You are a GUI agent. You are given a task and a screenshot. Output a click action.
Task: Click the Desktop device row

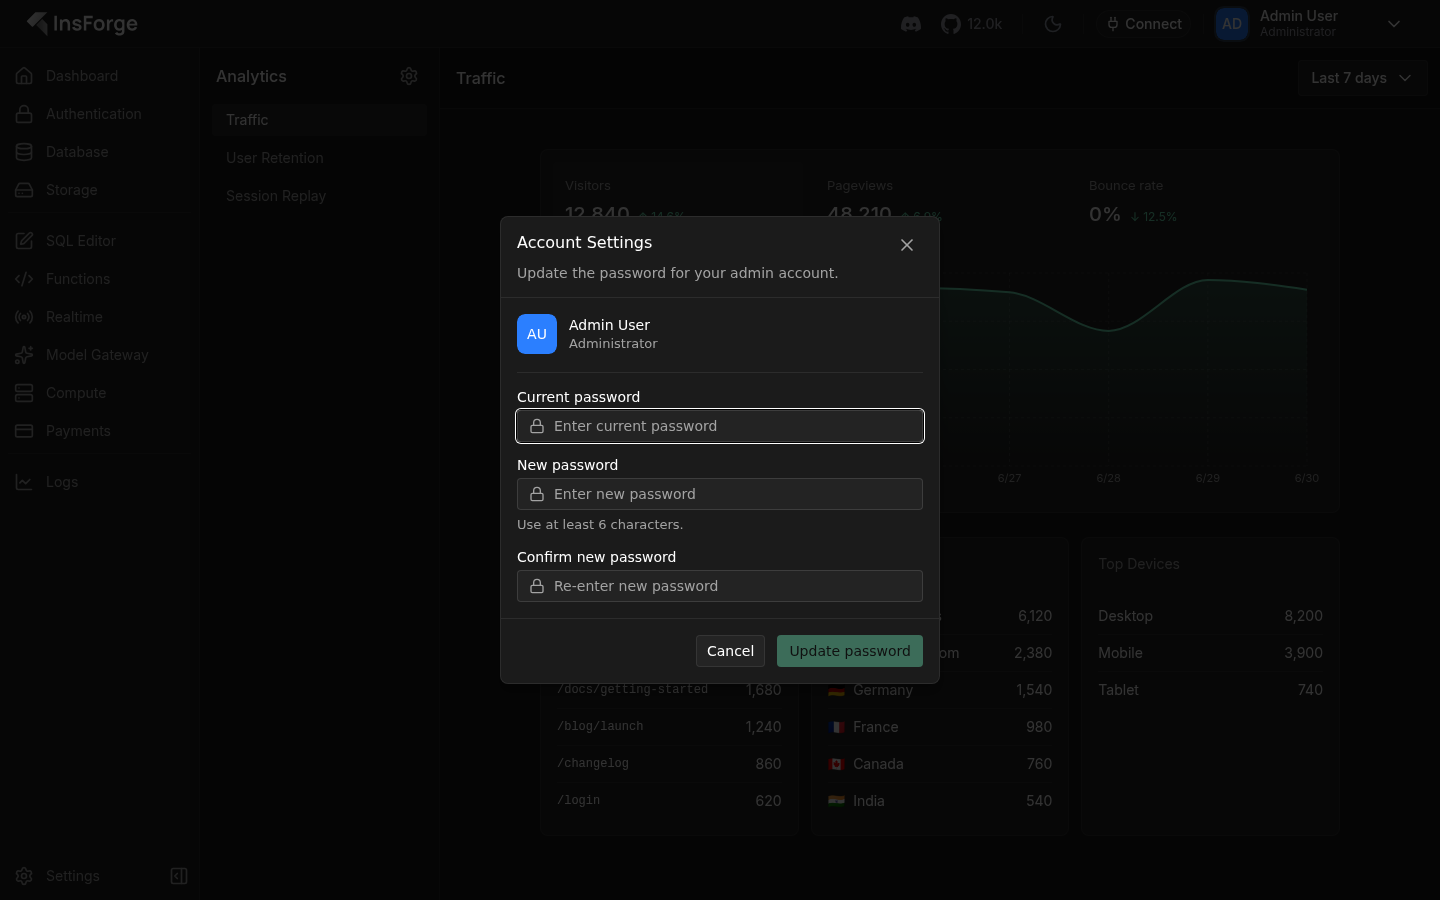(1210, 616)
